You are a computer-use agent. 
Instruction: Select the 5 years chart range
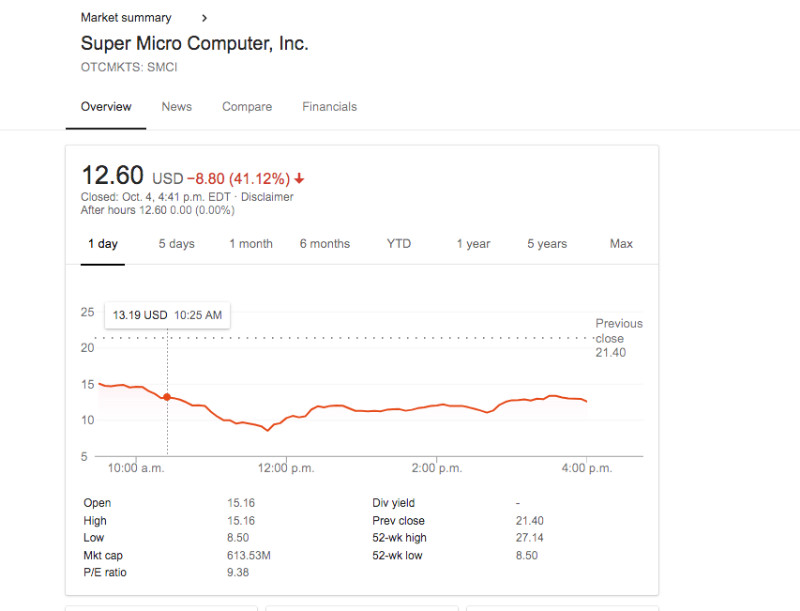pyautogui.click(x=547, y=244)
